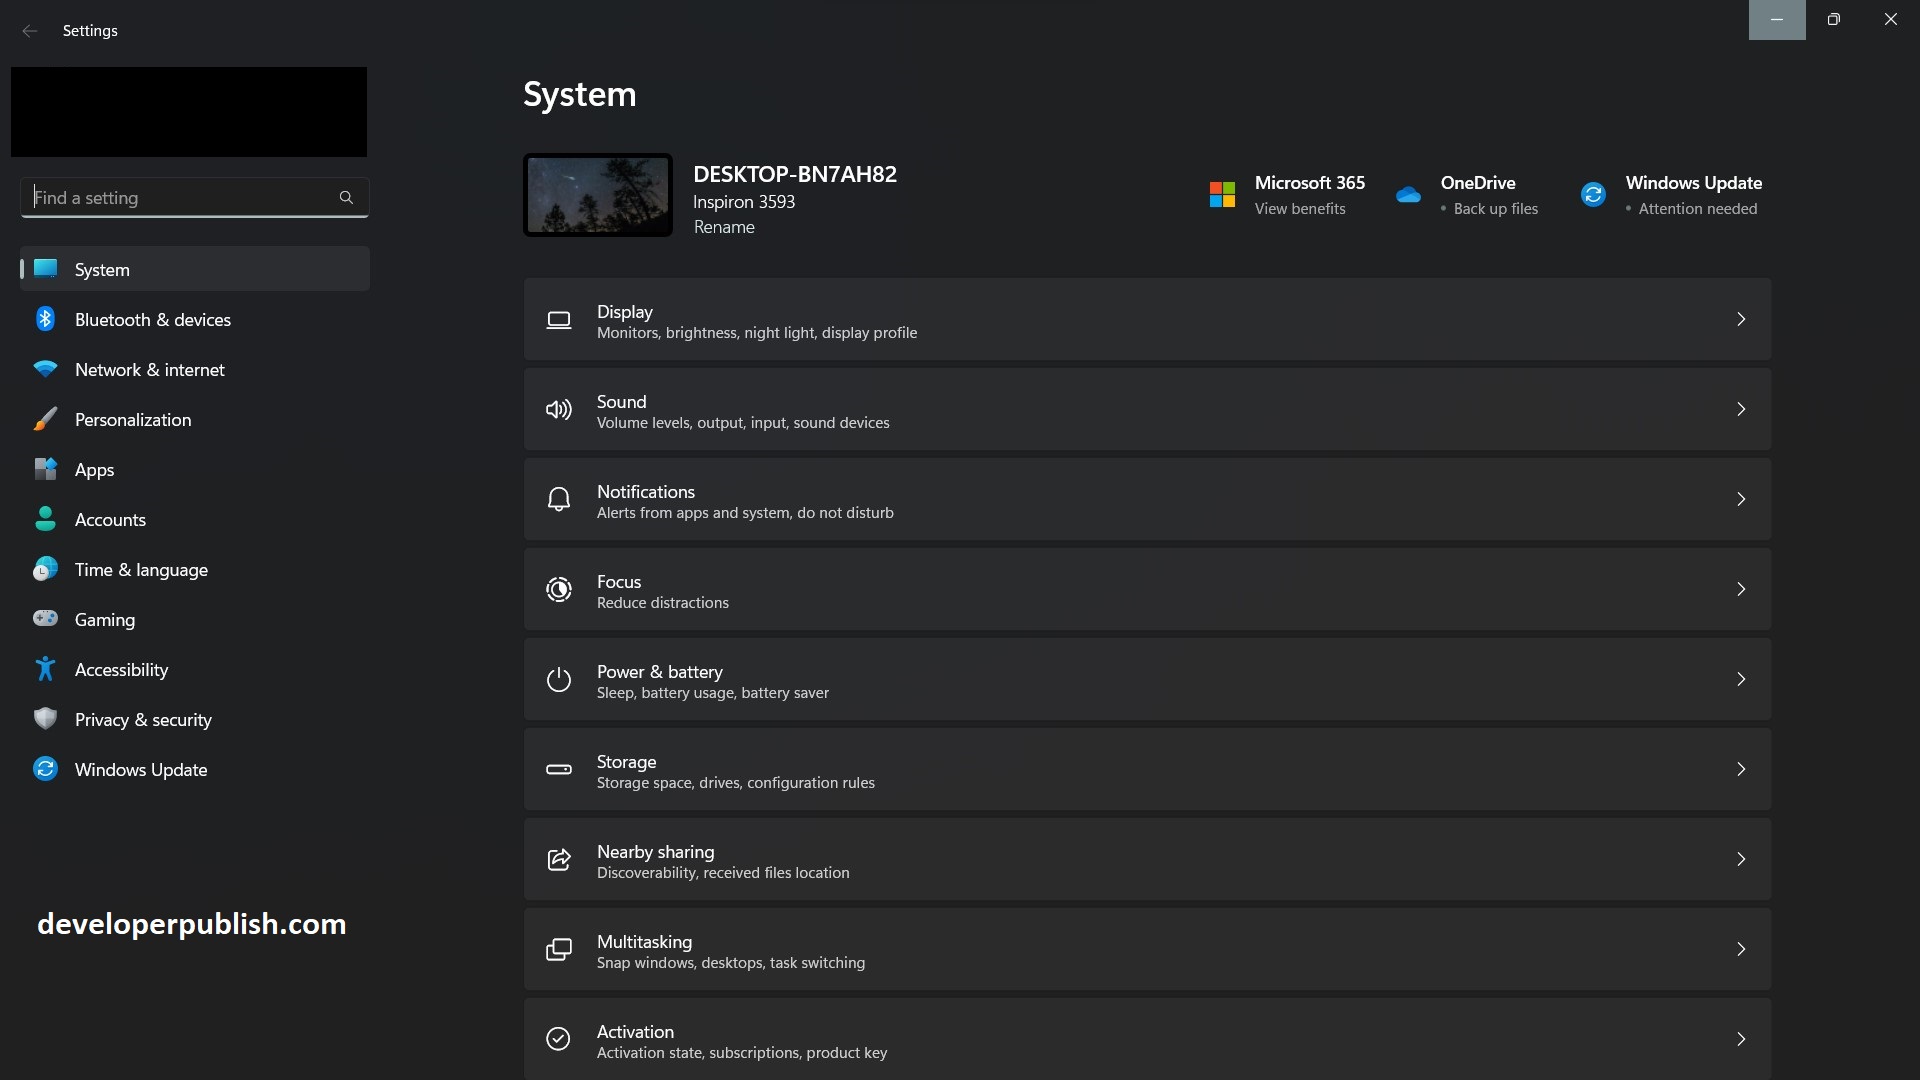Viewport: 1920px width, 1080px height.
Task: Open Accounts via its sidebar icon
Action: pyautogui.click(x=46, y=519)
